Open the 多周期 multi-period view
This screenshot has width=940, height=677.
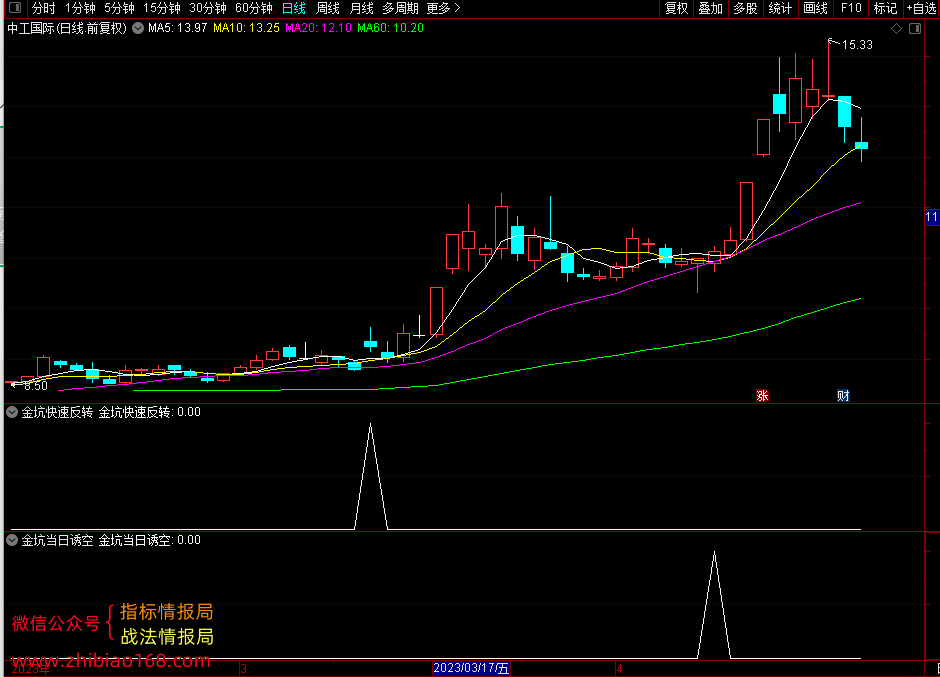point(400,8)
